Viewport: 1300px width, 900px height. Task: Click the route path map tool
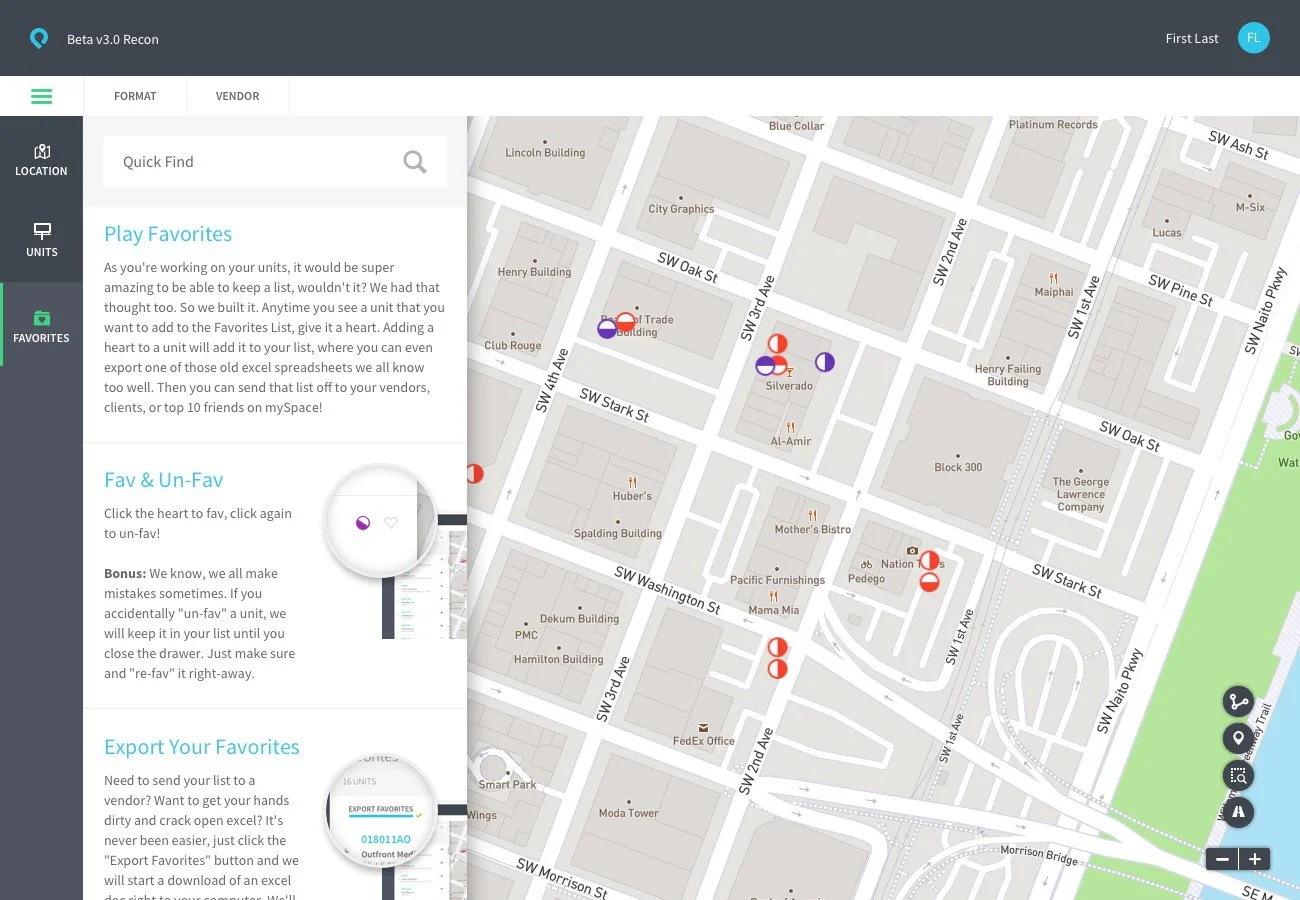(1238, 701)
